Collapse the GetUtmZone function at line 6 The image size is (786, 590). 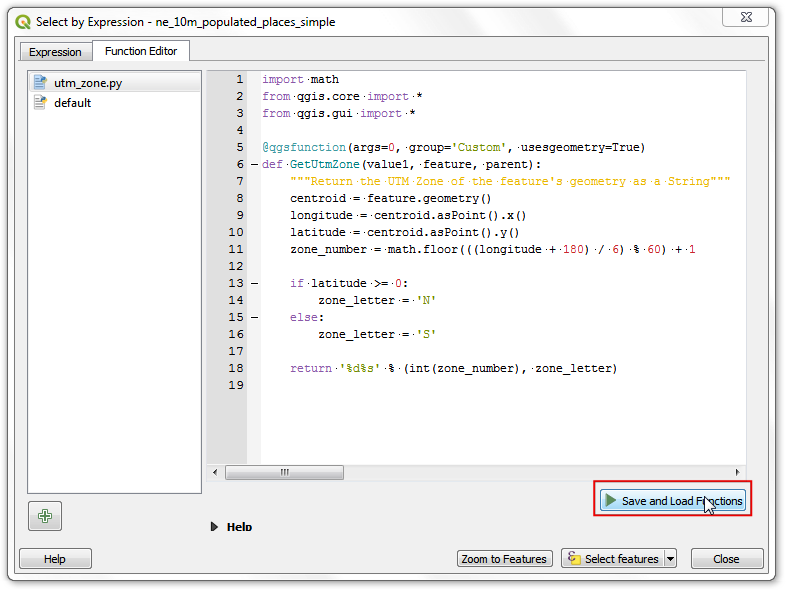click(x=254, y=165)
